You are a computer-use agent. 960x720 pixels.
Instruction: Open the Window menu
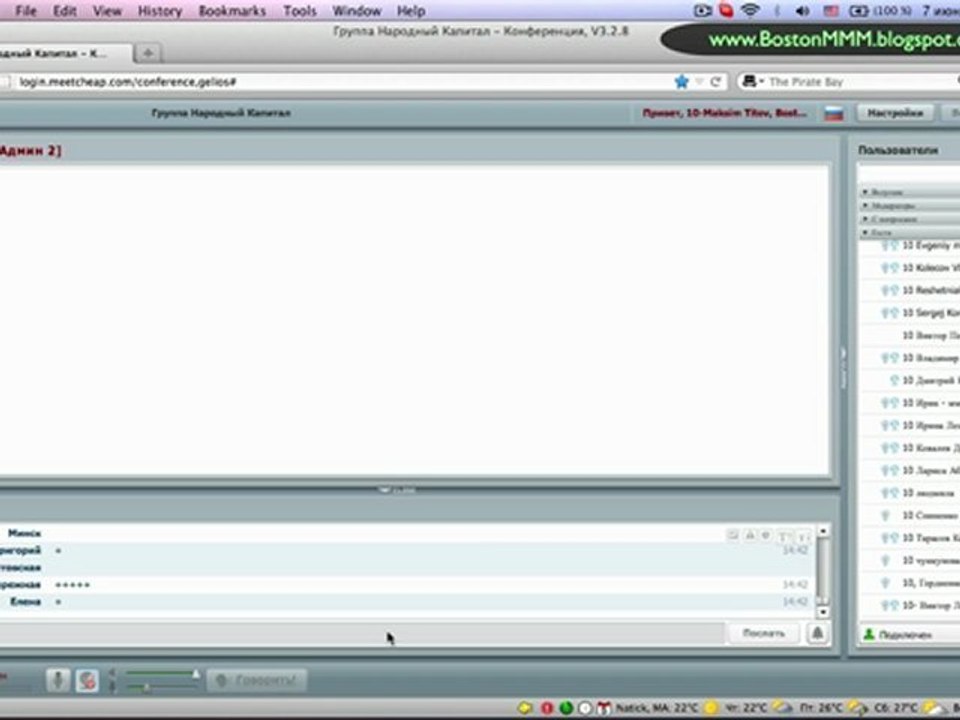click(356, 10)
